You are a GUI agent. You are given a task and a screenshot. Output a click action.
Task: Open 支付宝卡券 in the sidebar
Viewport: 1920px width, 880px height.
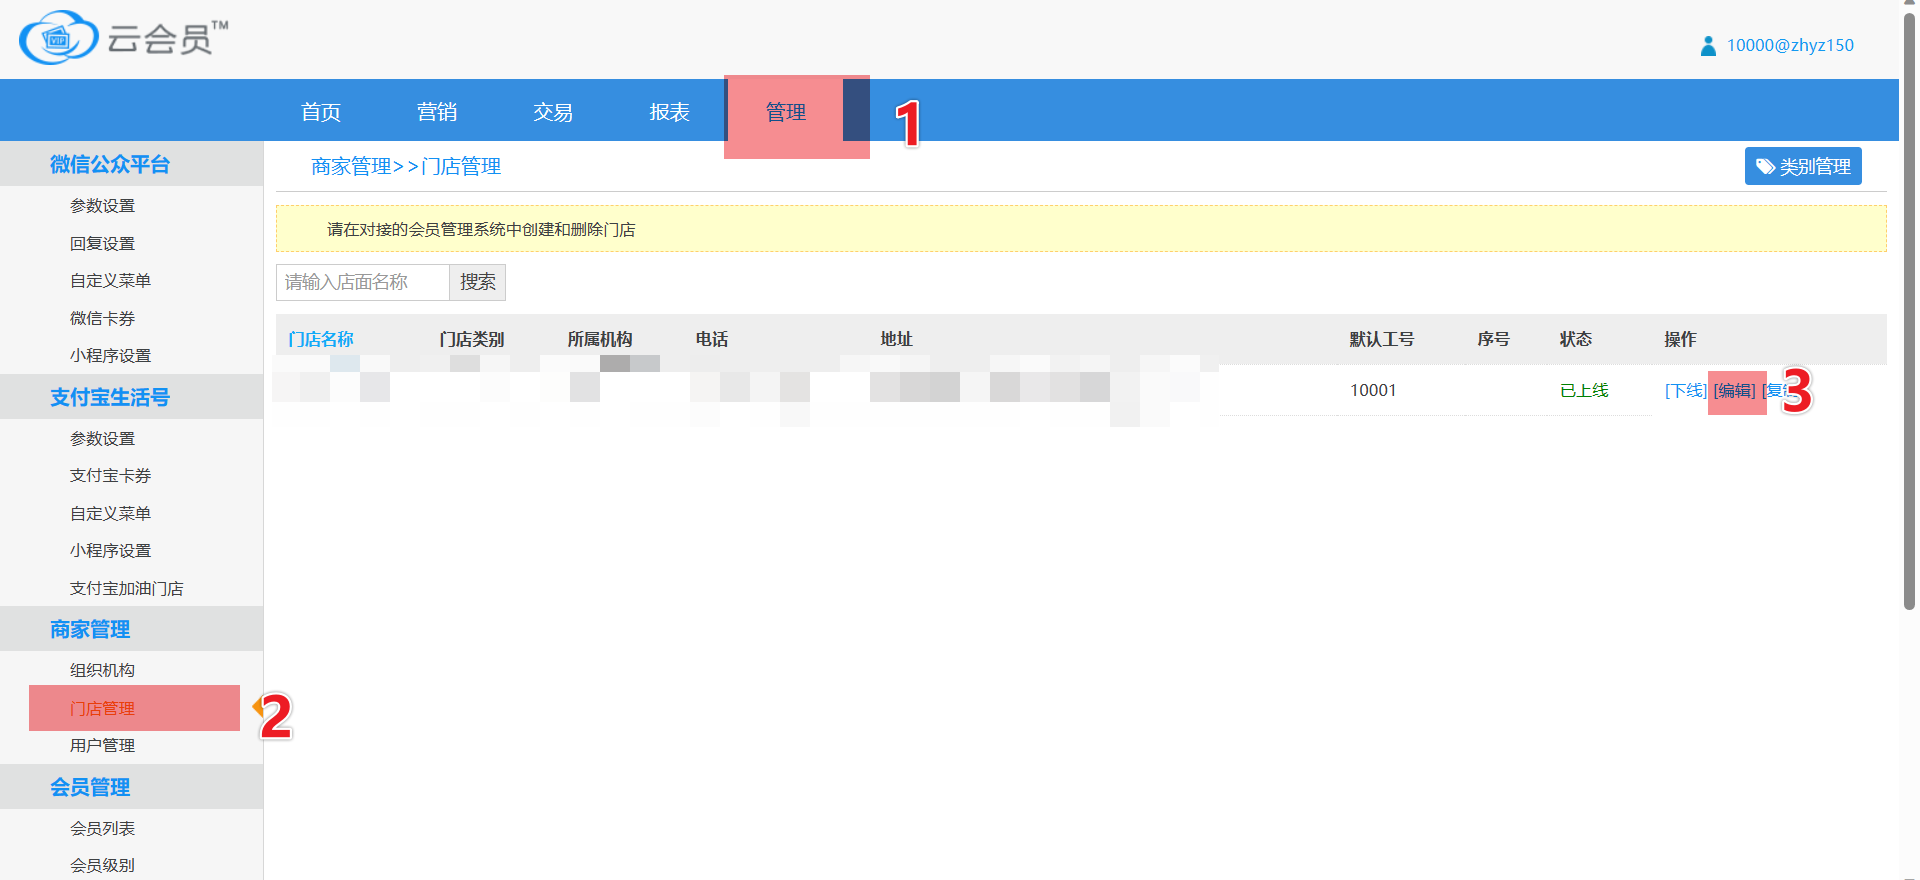tap(110, 475)
